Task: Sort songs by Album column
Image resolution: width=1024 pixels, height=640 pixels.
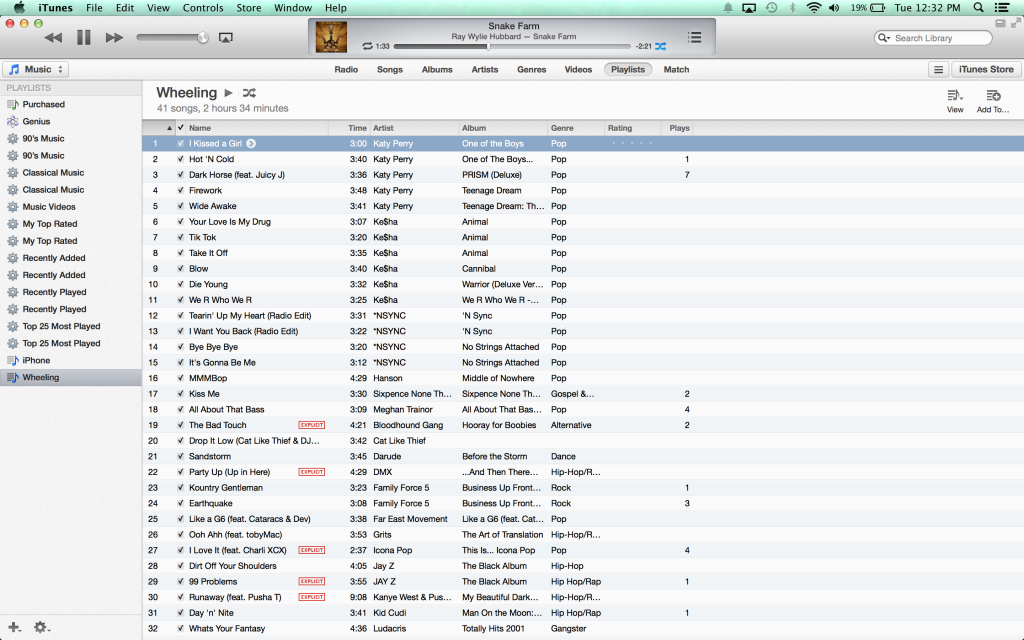Action: click(503, 128)
